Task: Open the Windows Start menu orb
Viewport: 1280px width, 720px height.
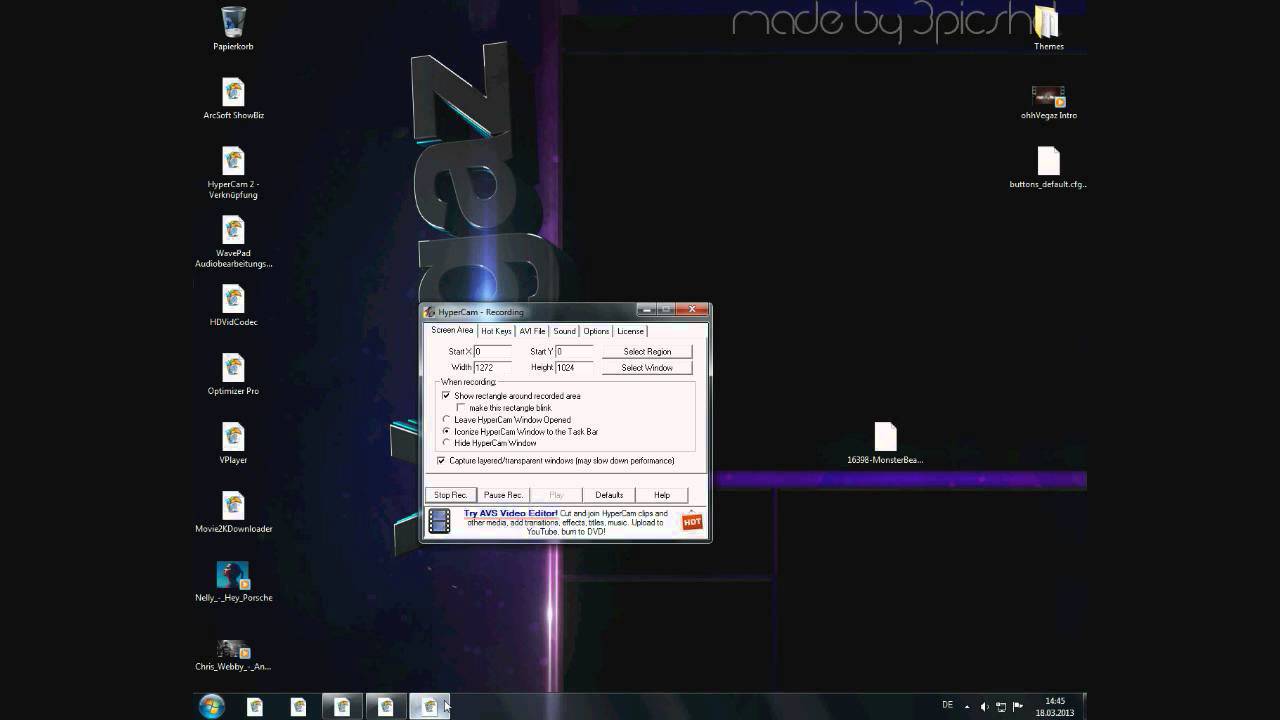Action: [x=211, y=706]
